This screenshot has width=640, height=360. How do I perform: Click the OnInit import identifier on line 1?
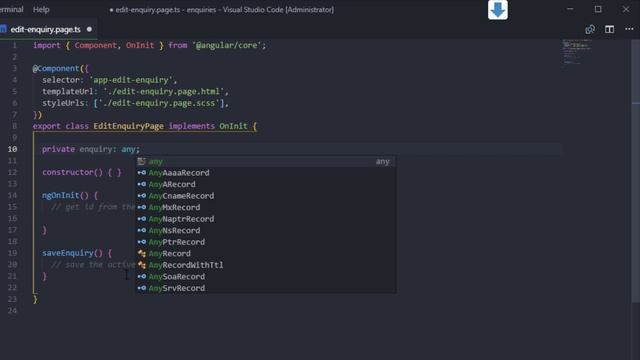140,45
